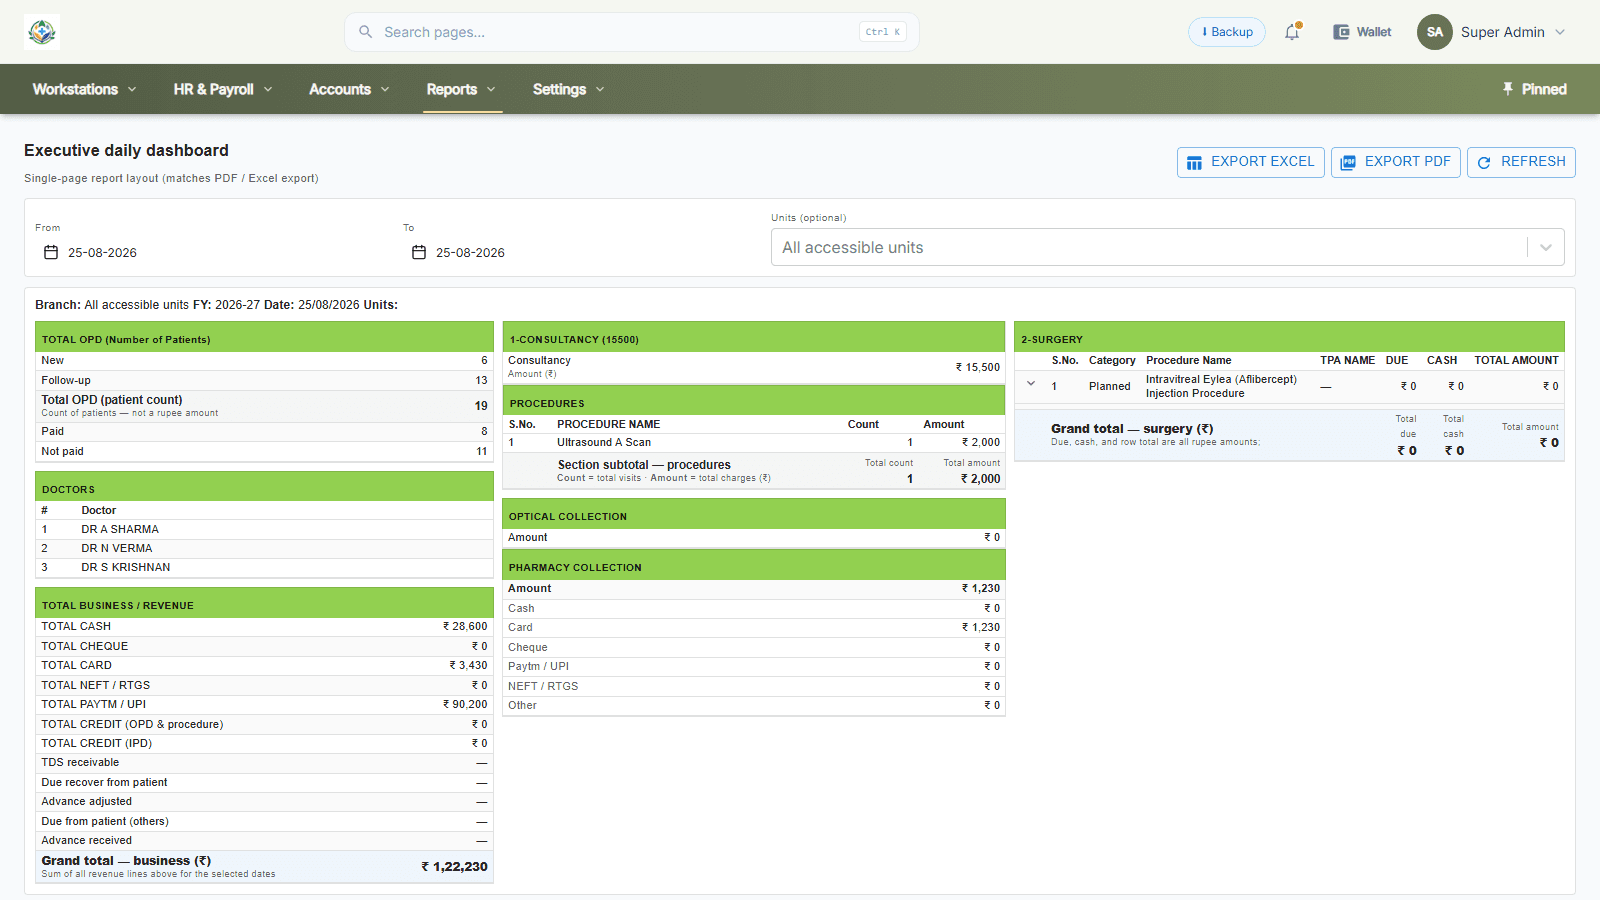Click Pharmacy Paytm / UPI row

pyautogui.click(x=754, y=666)
